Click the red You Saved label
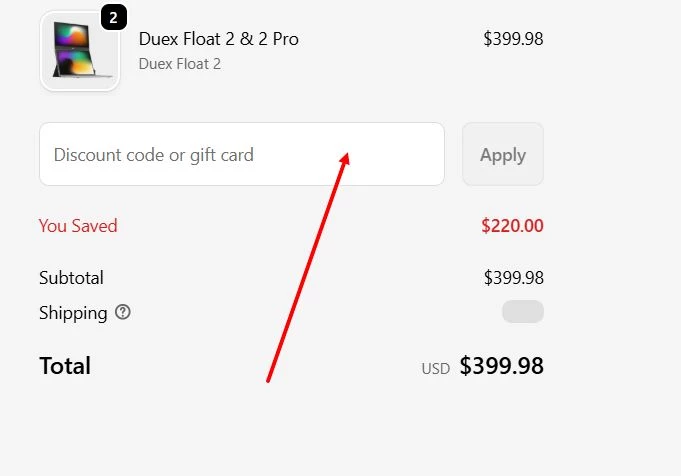The image size is (681, 476). coord(78,226)
